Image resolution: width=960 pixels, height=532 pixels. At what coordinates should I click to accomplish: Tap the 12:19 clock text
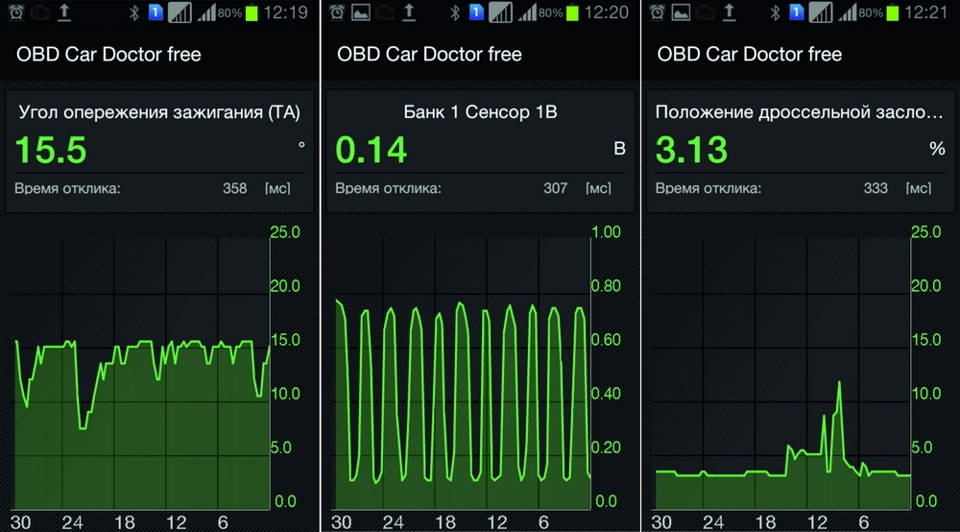(286, 13)
